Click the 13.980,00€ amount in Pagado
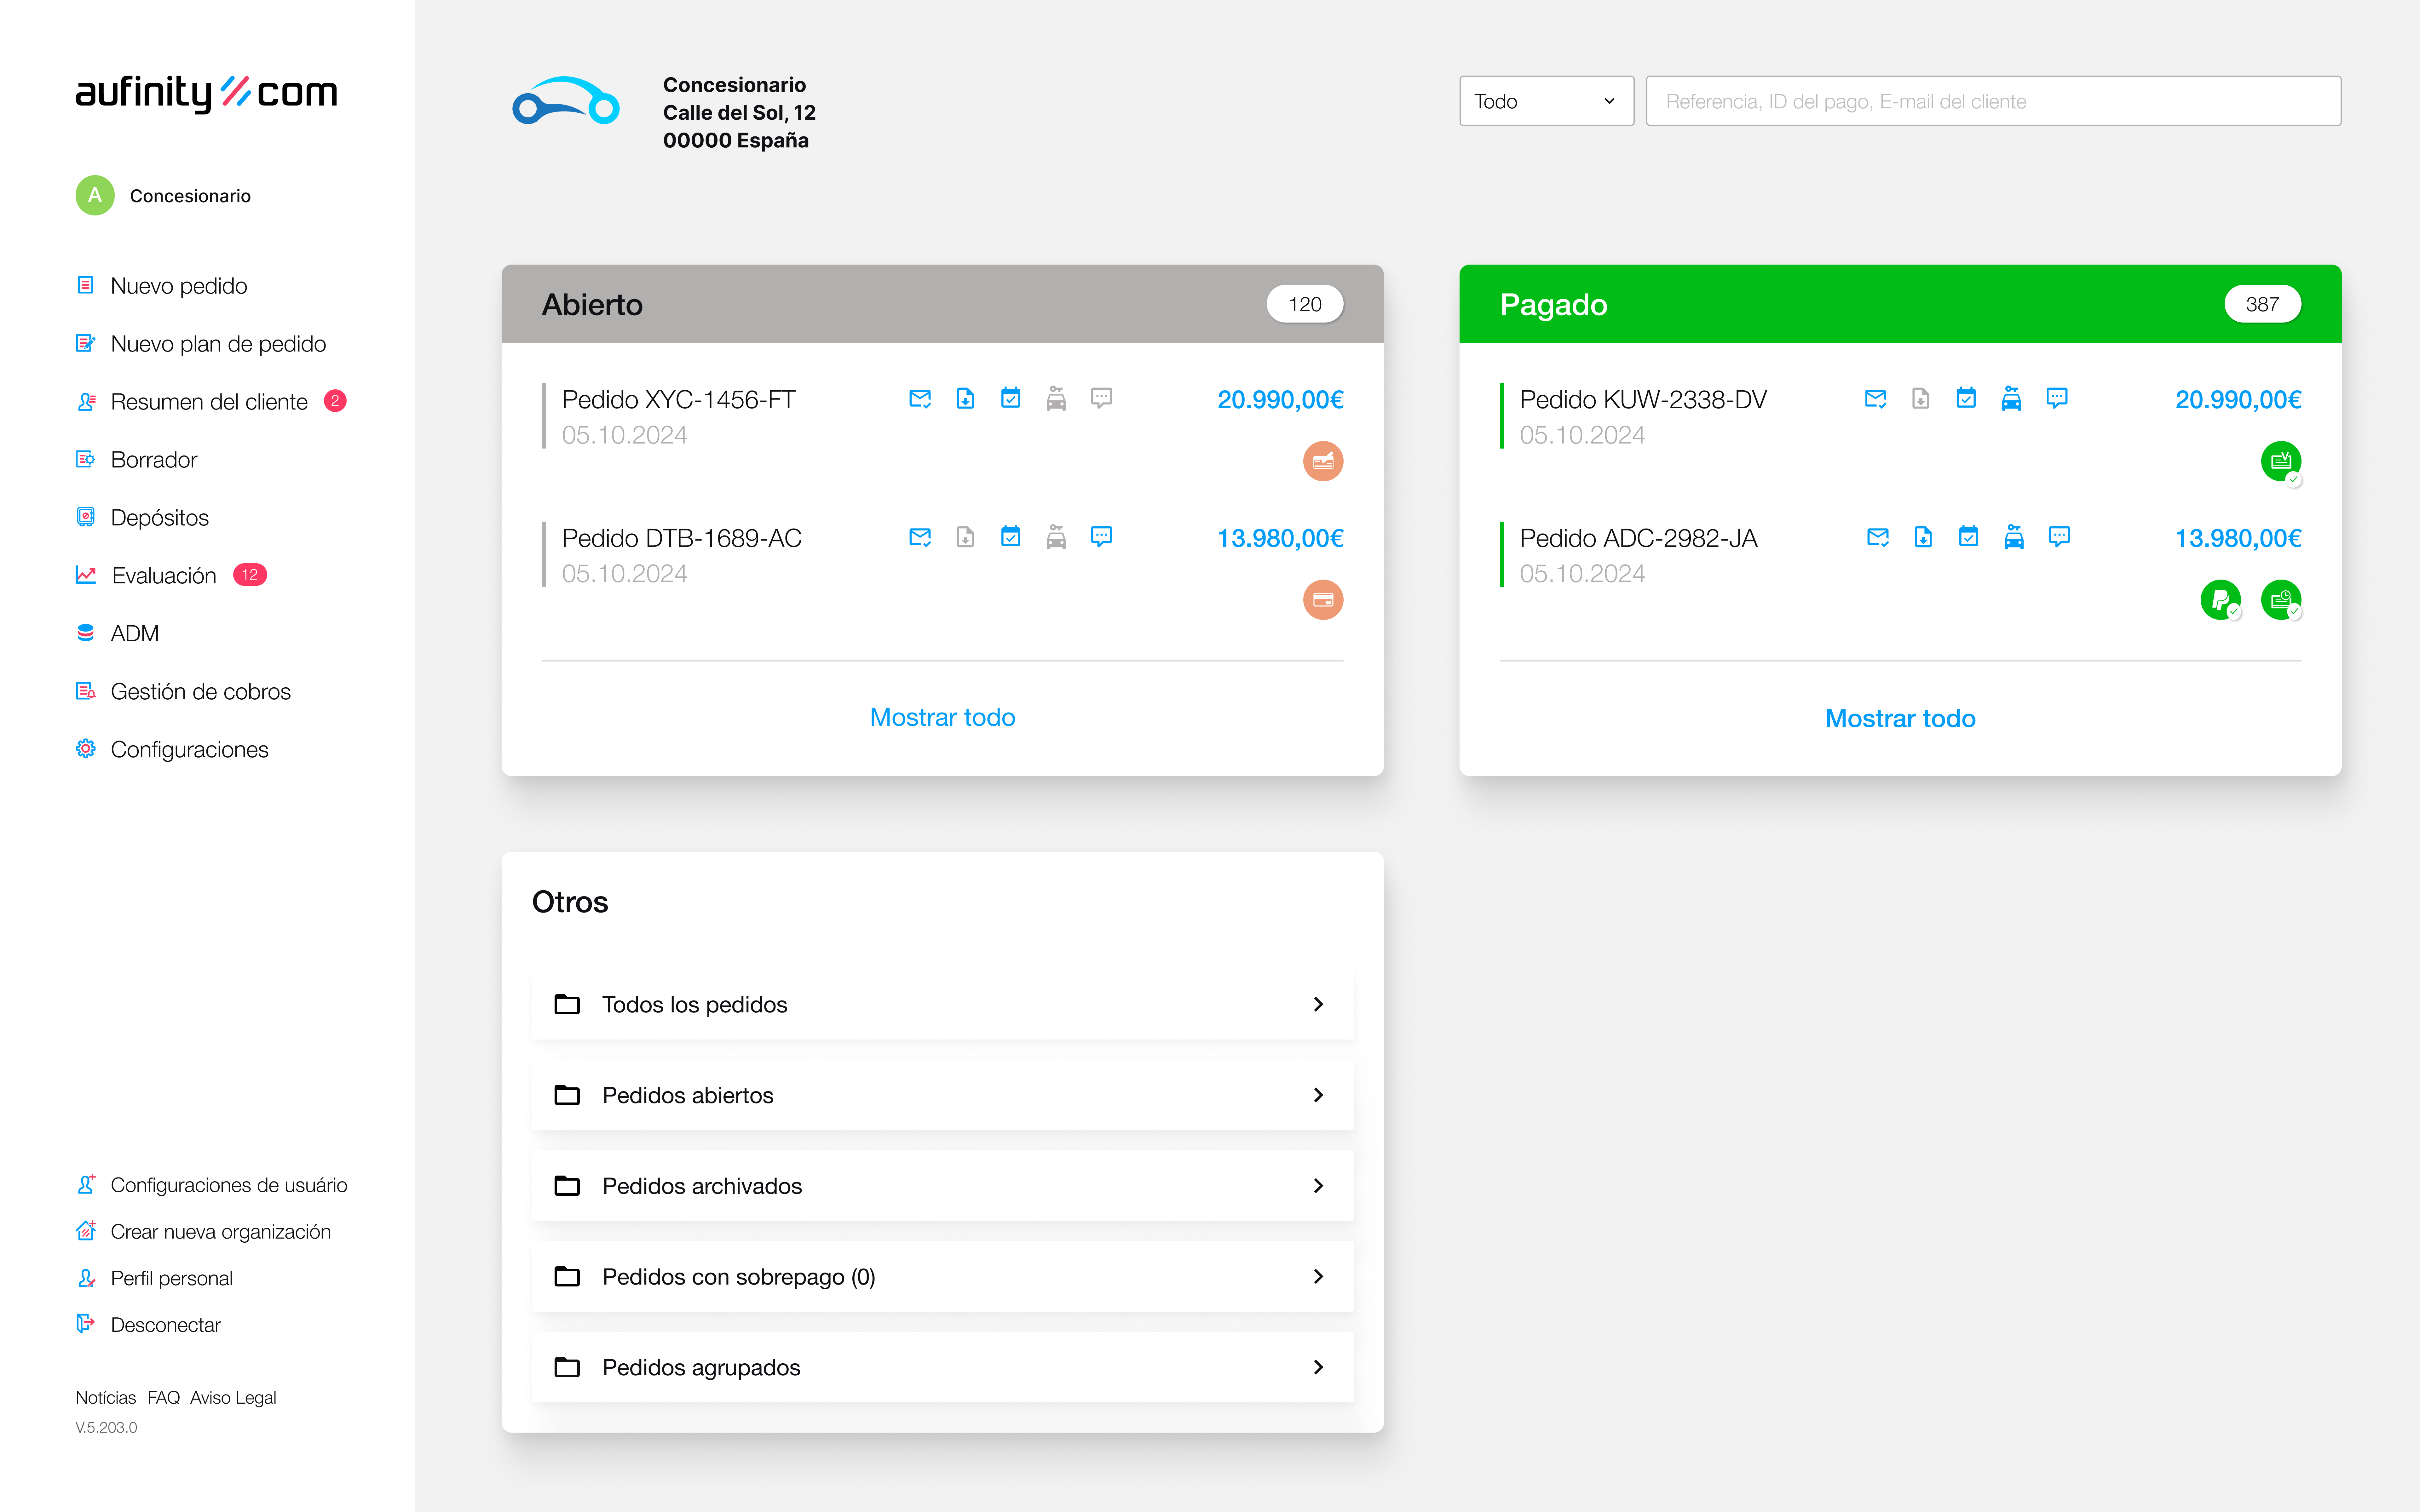Screen dimensions: 2420x1512 2238,538
